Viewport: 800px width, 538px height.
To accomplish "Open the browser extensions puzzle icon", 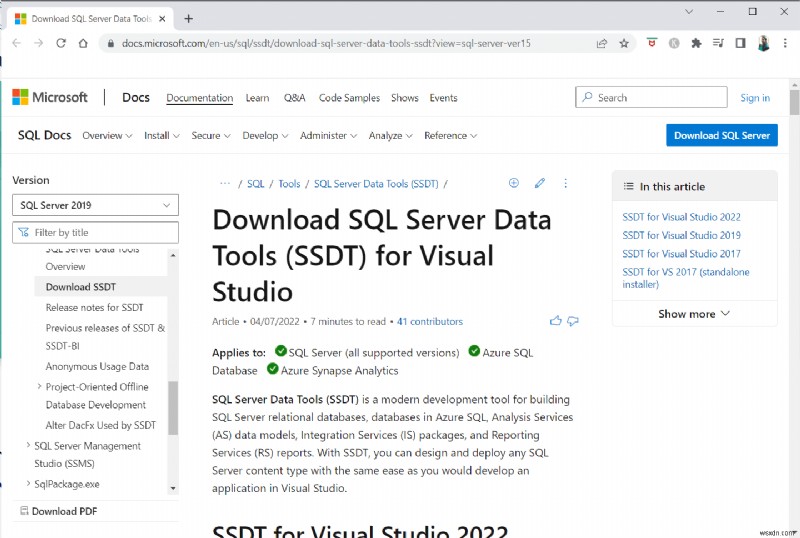I will pos(696,43).
